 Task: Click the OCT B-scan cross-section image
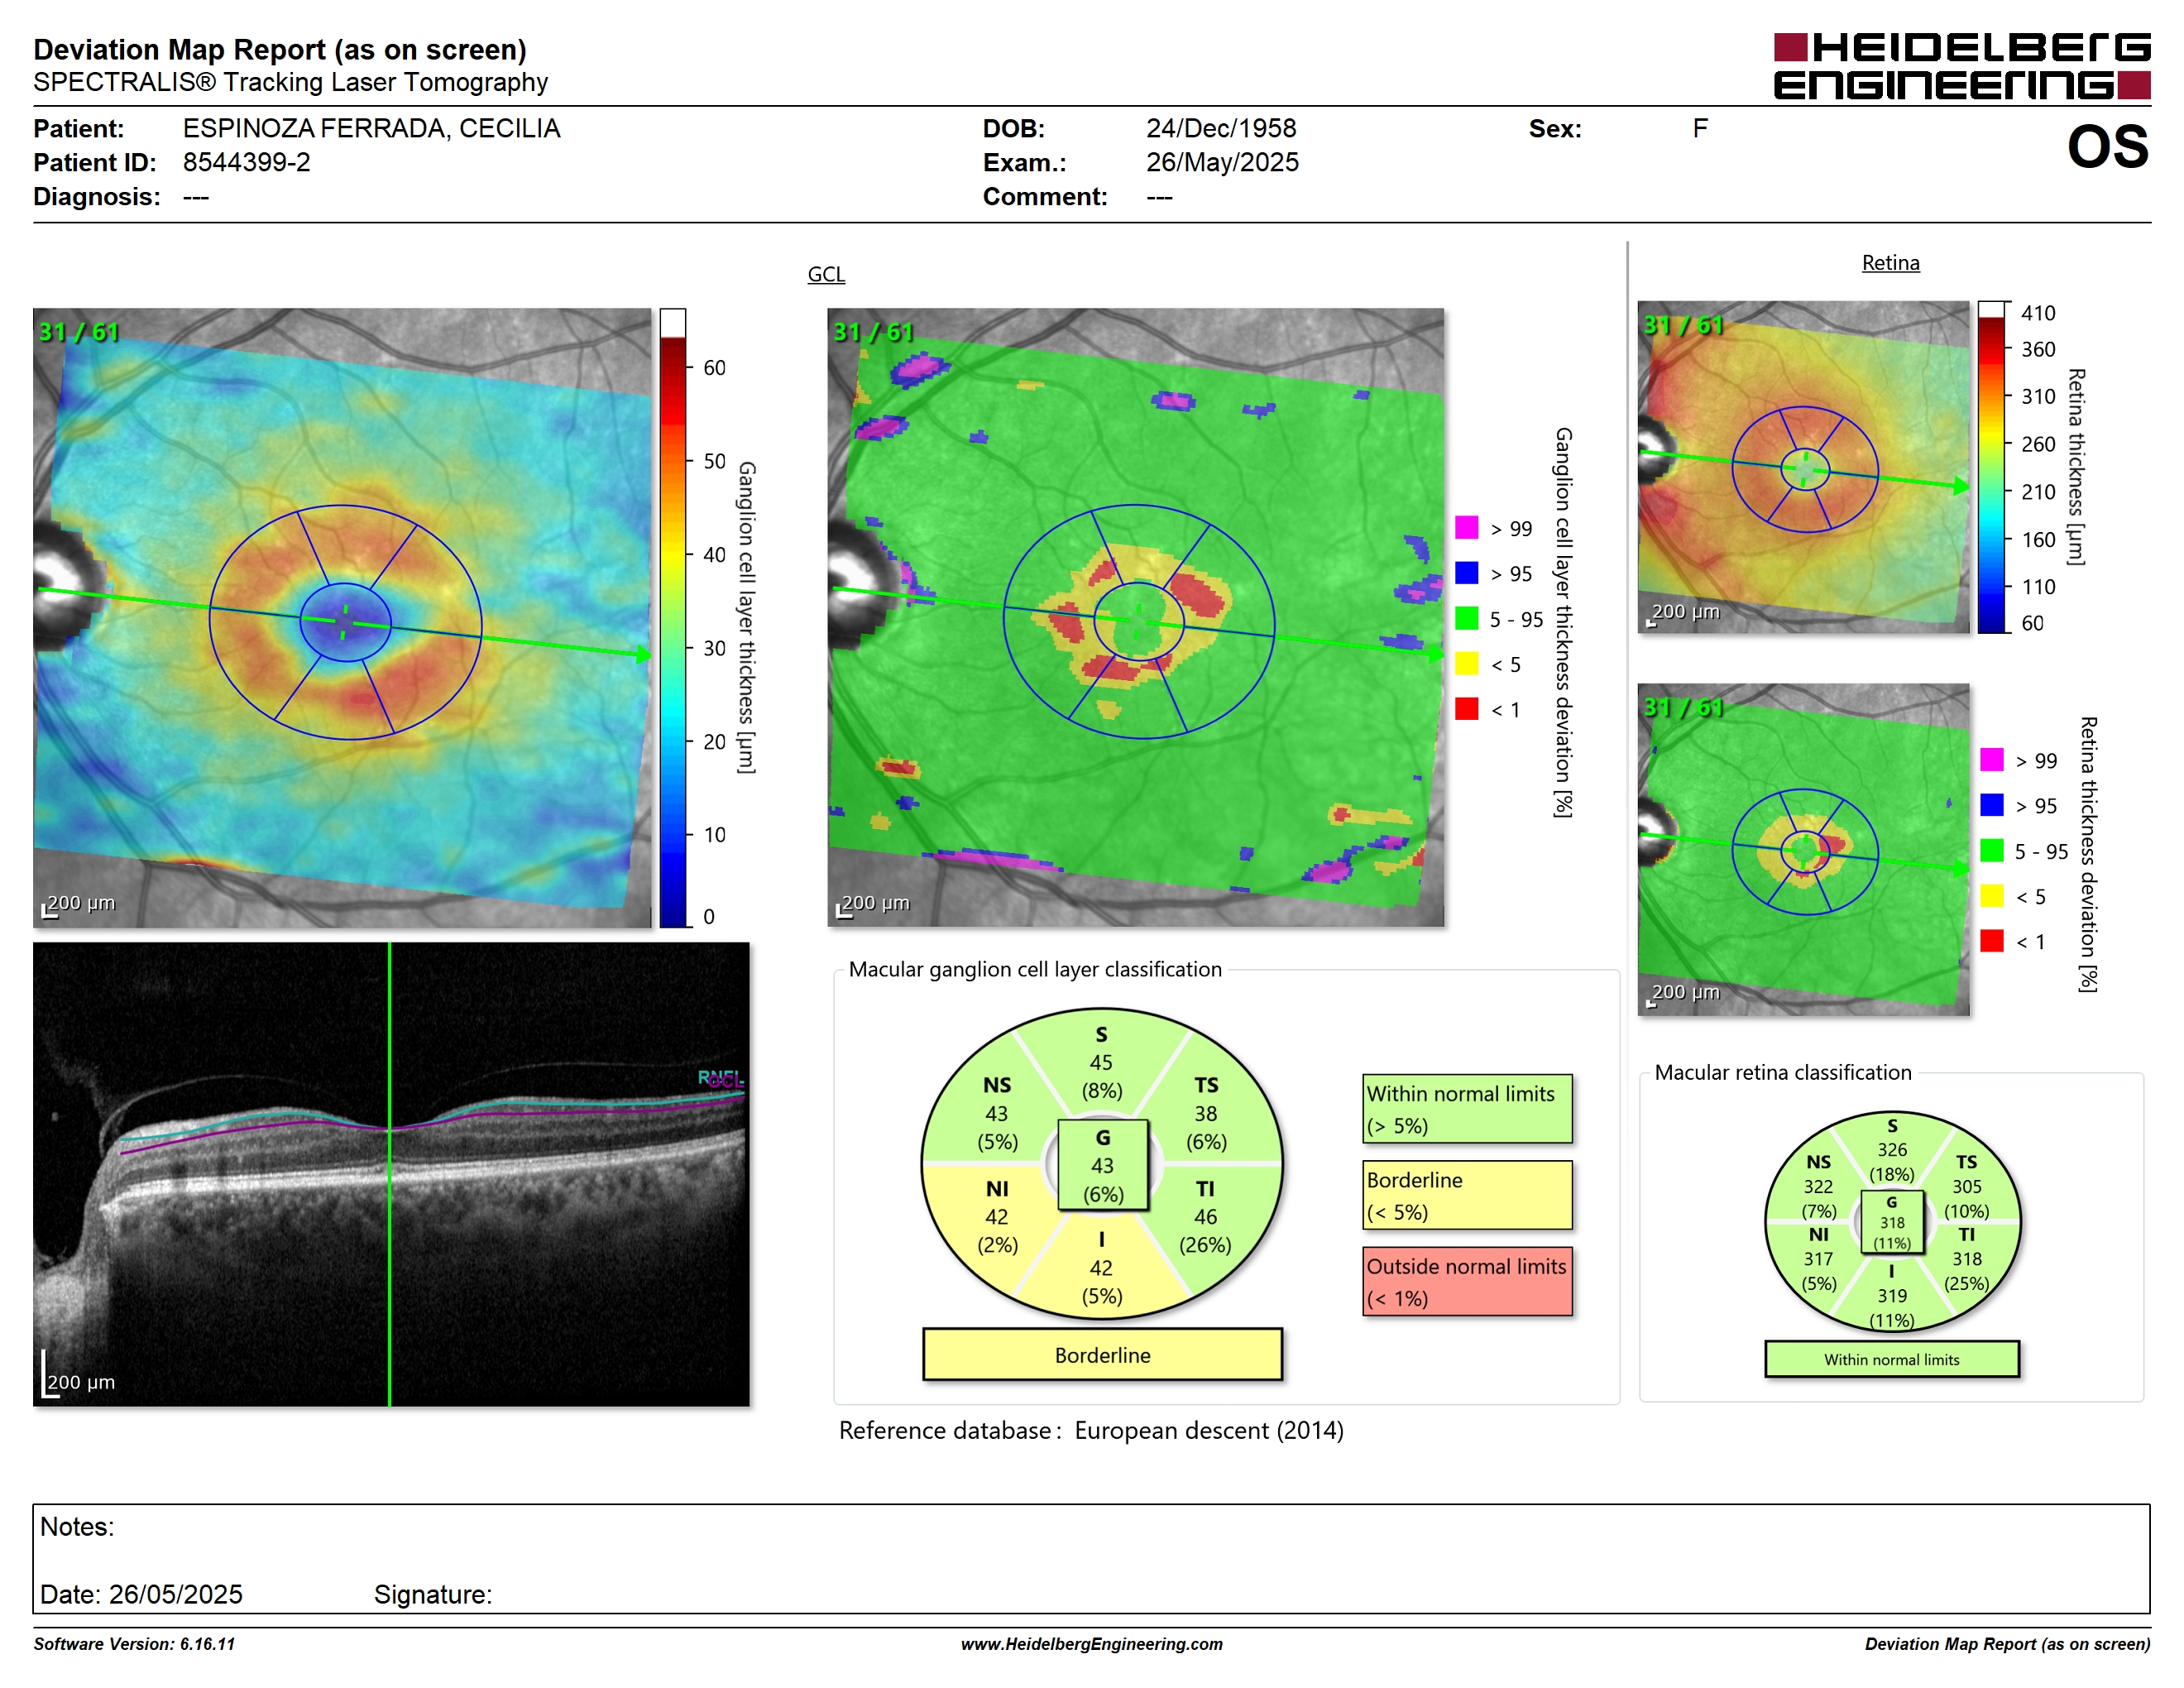point(391,1174)
